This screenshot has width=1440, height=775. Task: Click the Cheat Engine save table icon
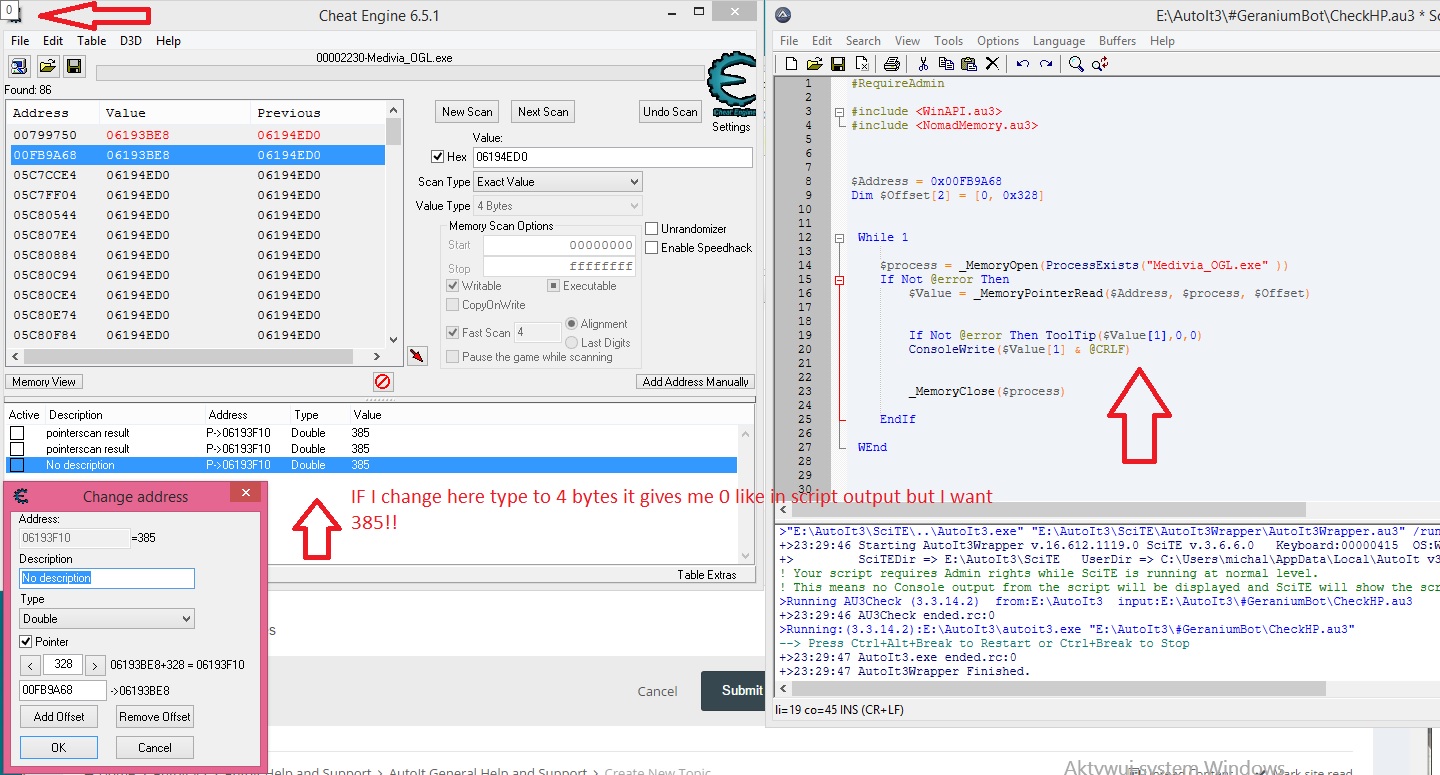[73, 66]
